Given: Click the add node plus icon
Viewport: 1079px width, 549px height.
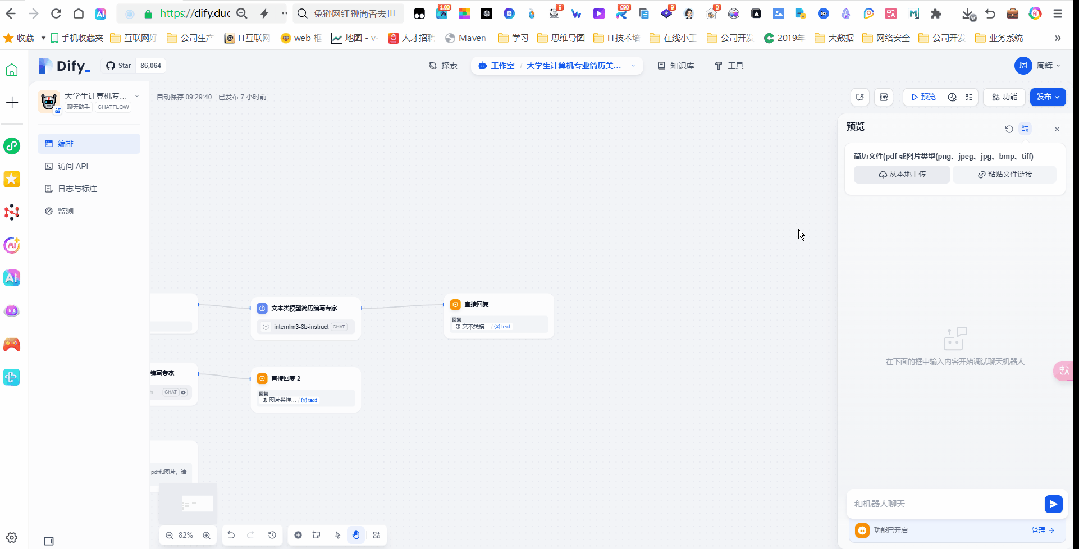Looking at the screenshot, I should (x=298, y=535).
